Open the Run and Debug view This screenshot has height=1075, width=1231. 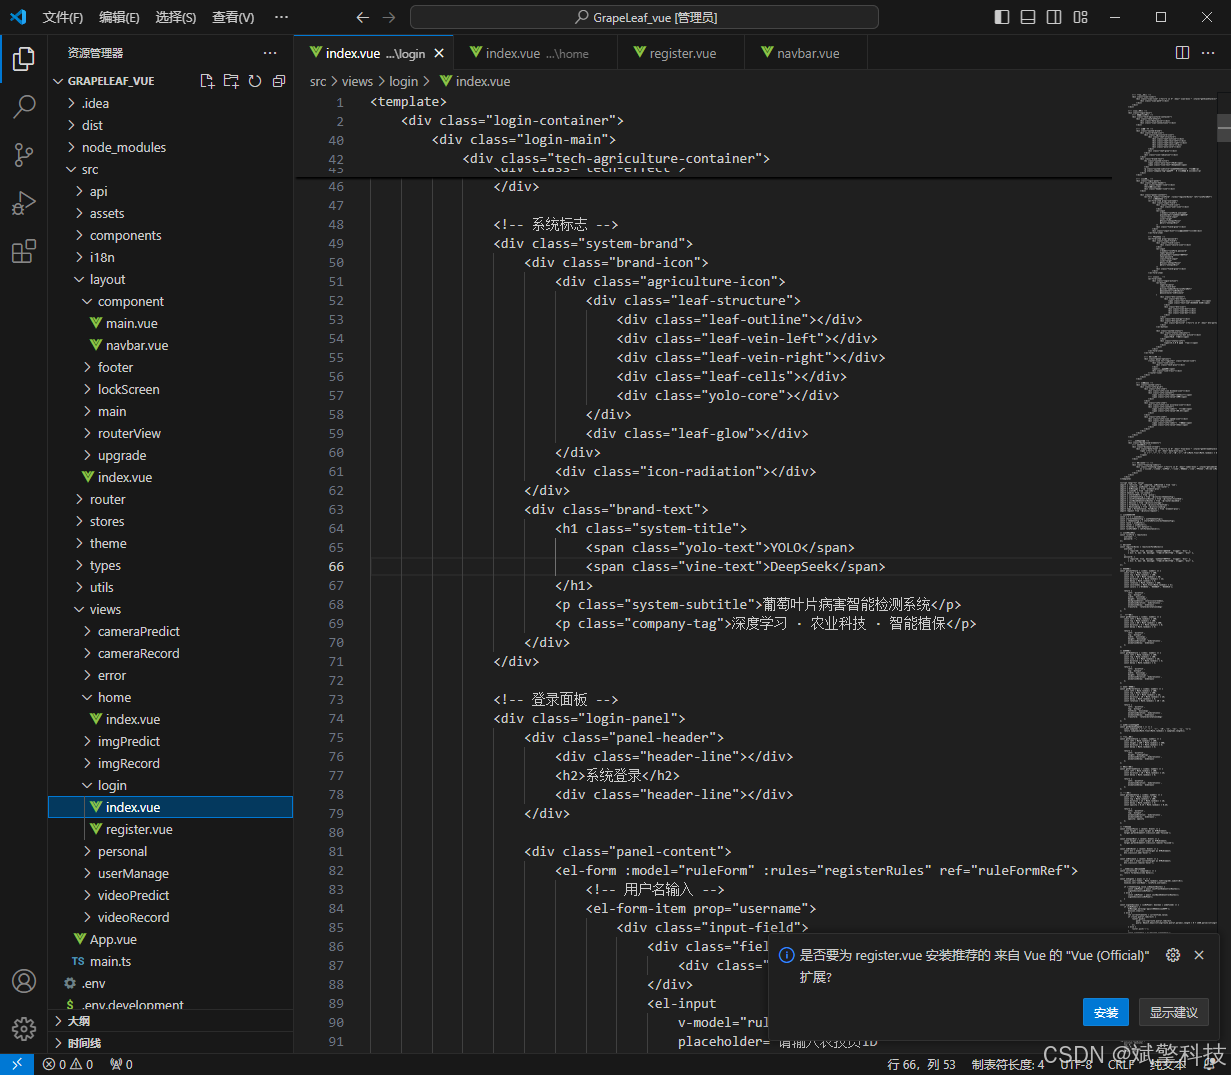[x=24, y=203]
